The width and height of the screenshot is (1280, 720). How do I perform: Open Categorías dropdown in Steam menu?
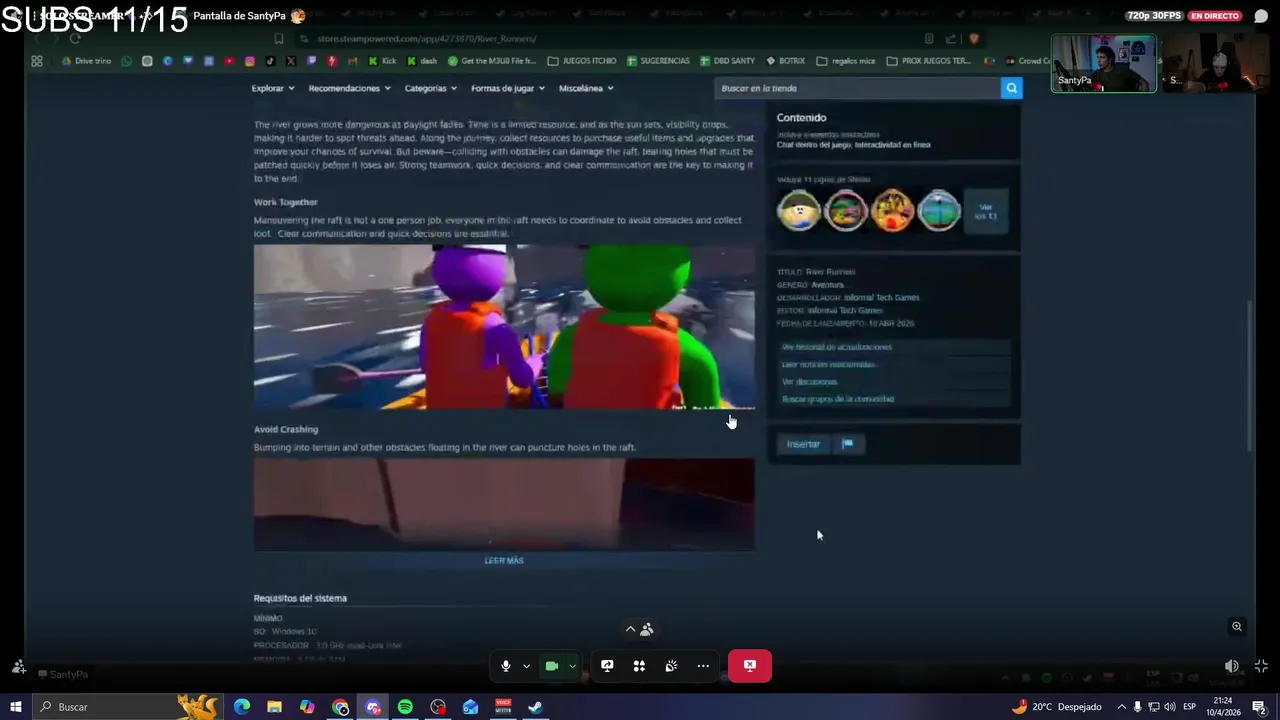tap(430, 88)
